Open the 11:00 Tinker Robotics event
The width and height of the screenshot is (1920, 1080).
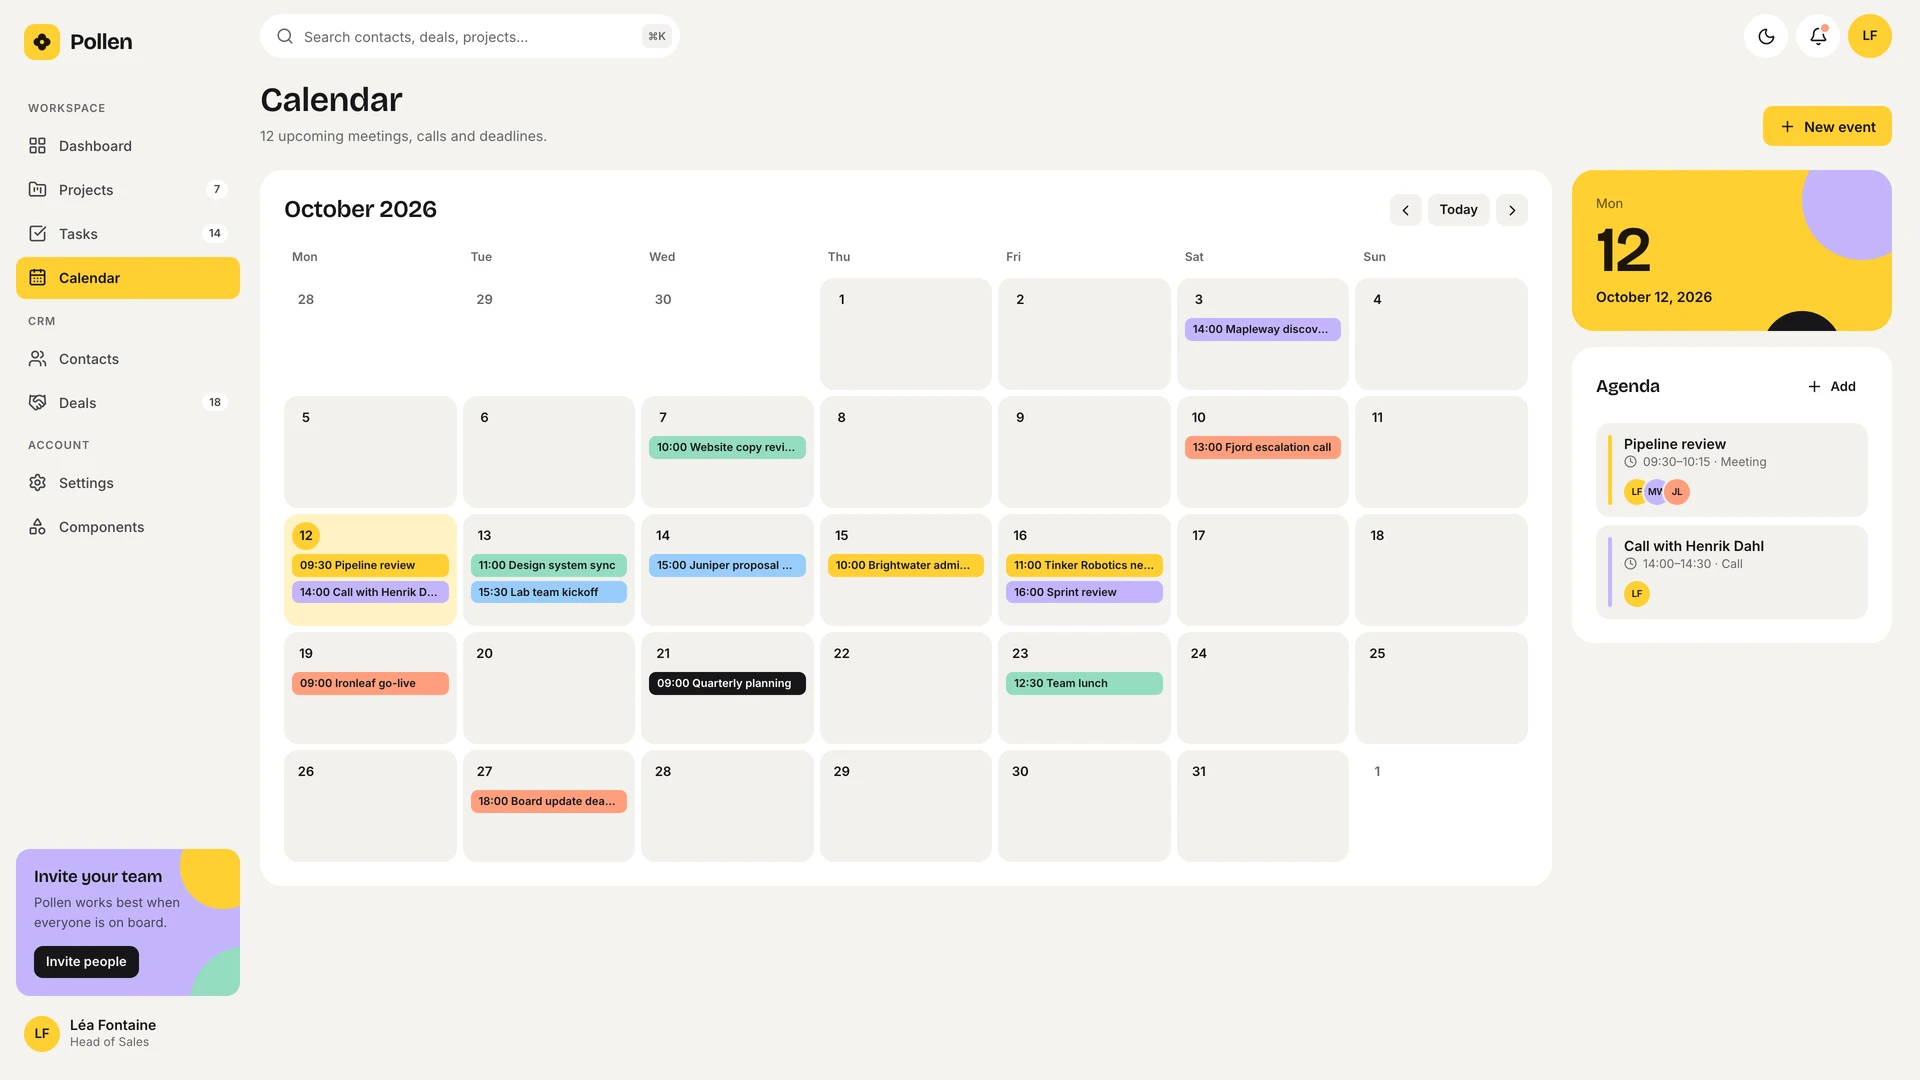click(x=1084, y=565)
